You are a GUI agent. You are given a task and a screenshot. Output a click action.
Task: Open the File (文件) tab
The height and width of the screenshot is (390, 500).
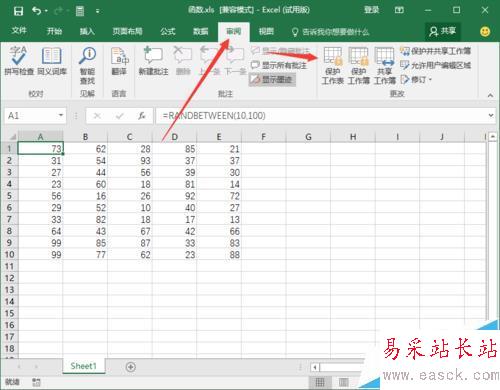pos(19,31)
